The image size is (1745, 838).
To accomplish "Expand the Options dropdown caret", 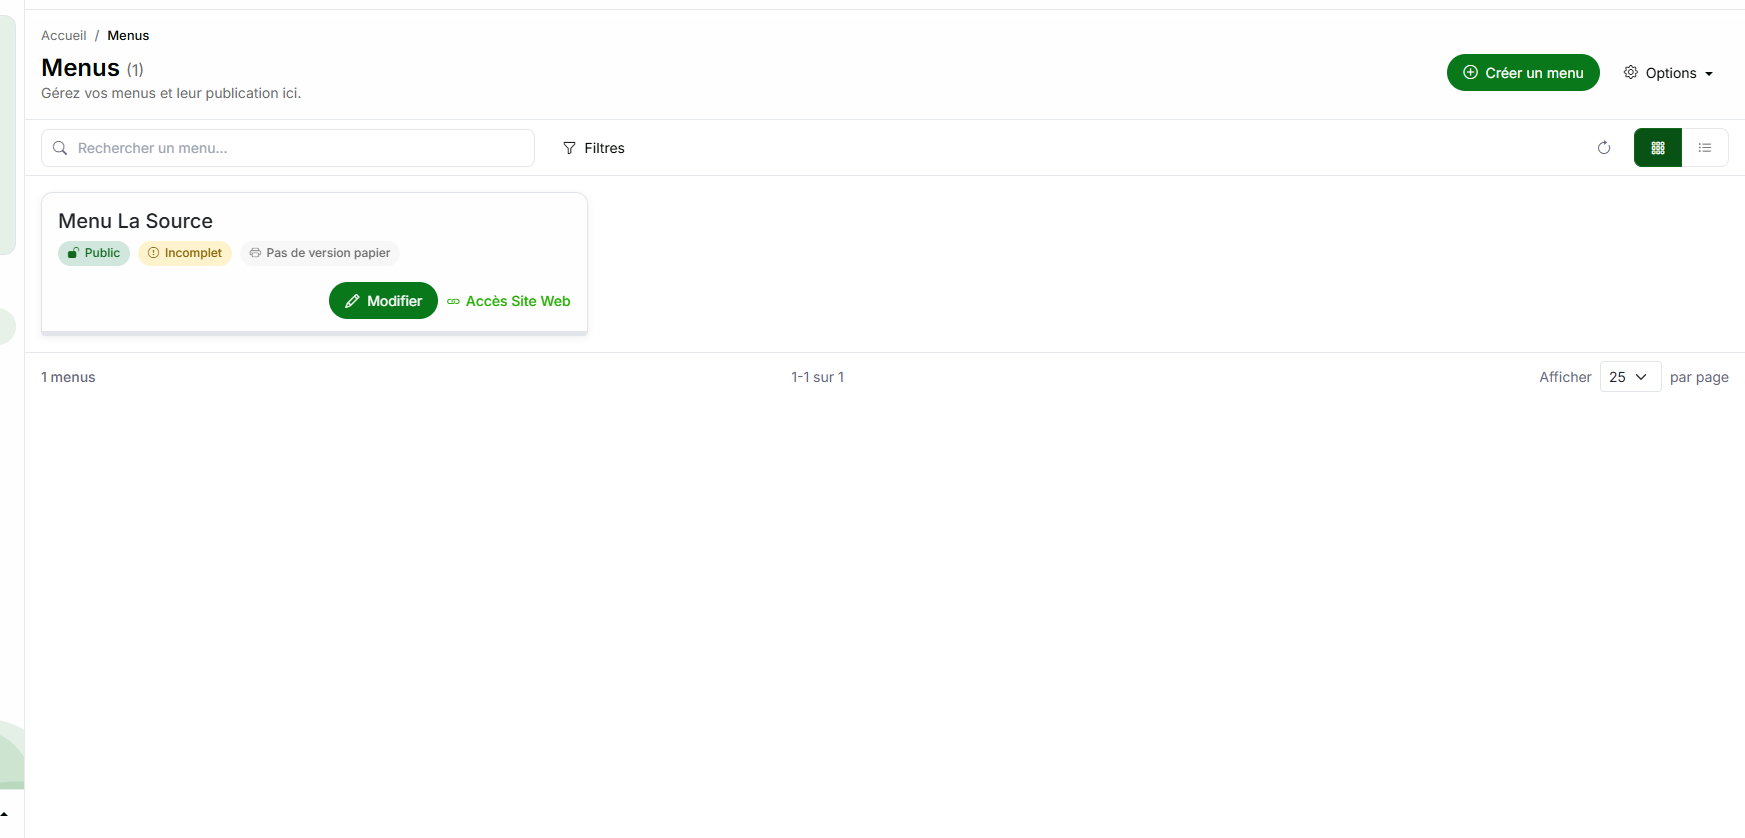I will [x=1709, y=74].
